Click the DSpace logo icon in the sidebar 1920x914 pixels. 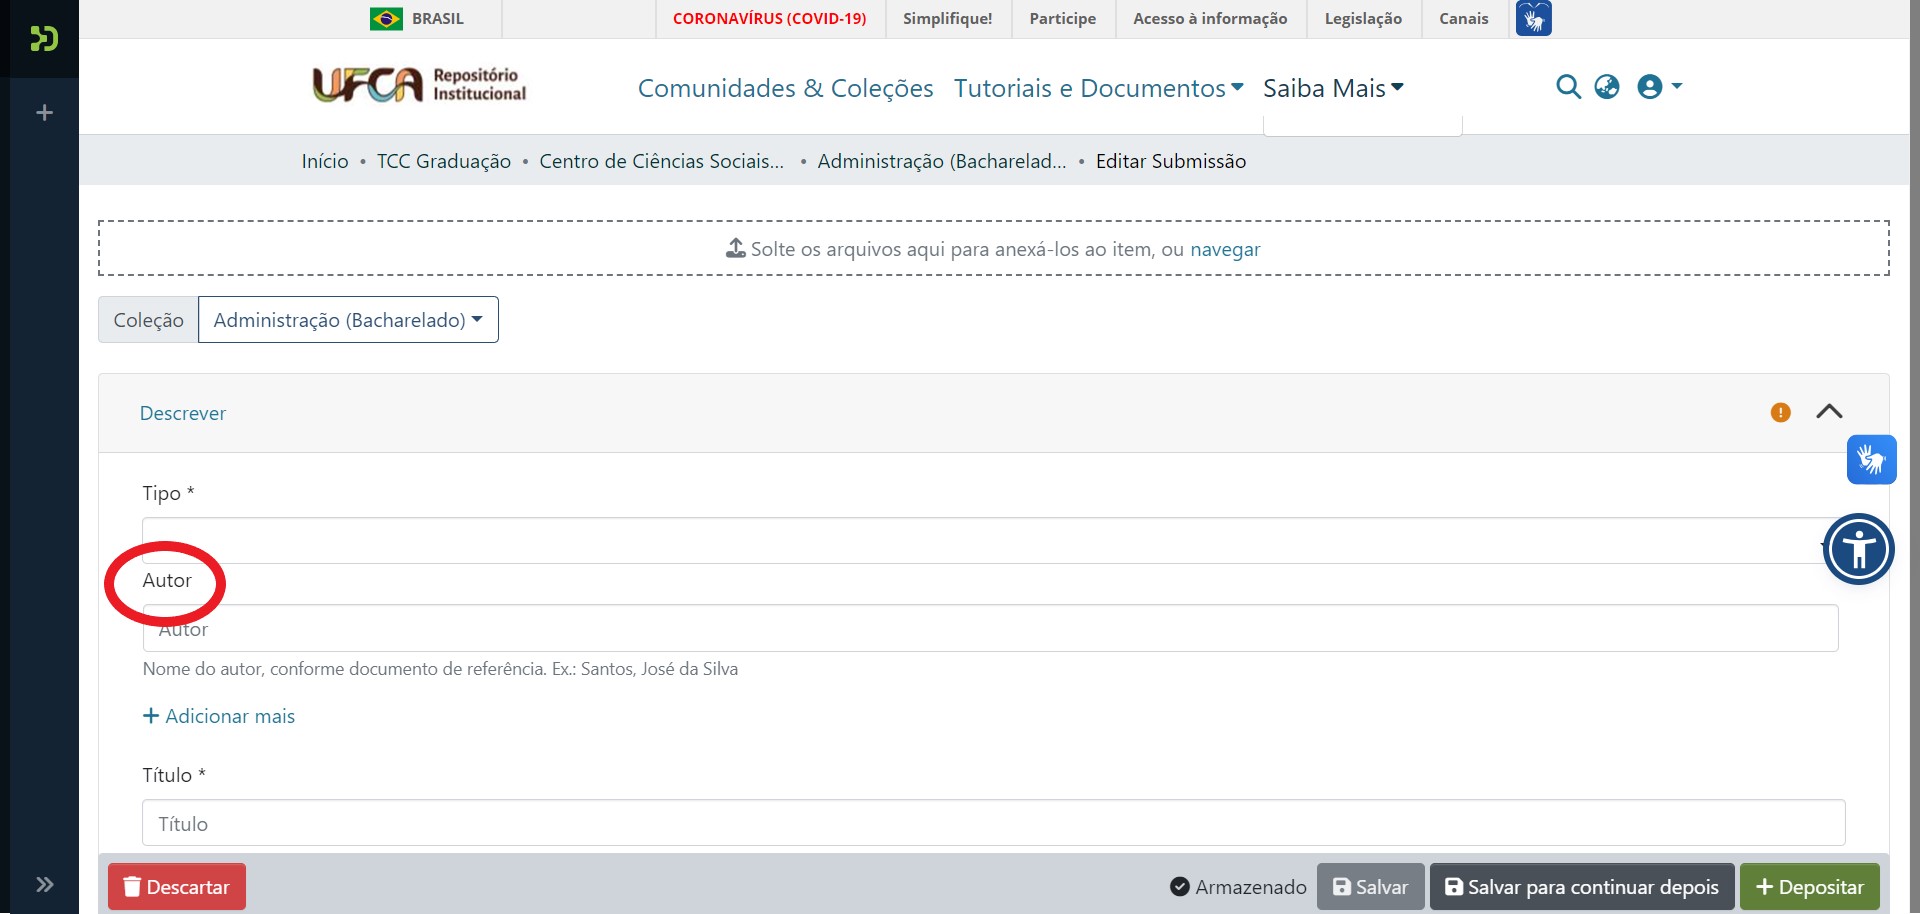coord(42,39)
